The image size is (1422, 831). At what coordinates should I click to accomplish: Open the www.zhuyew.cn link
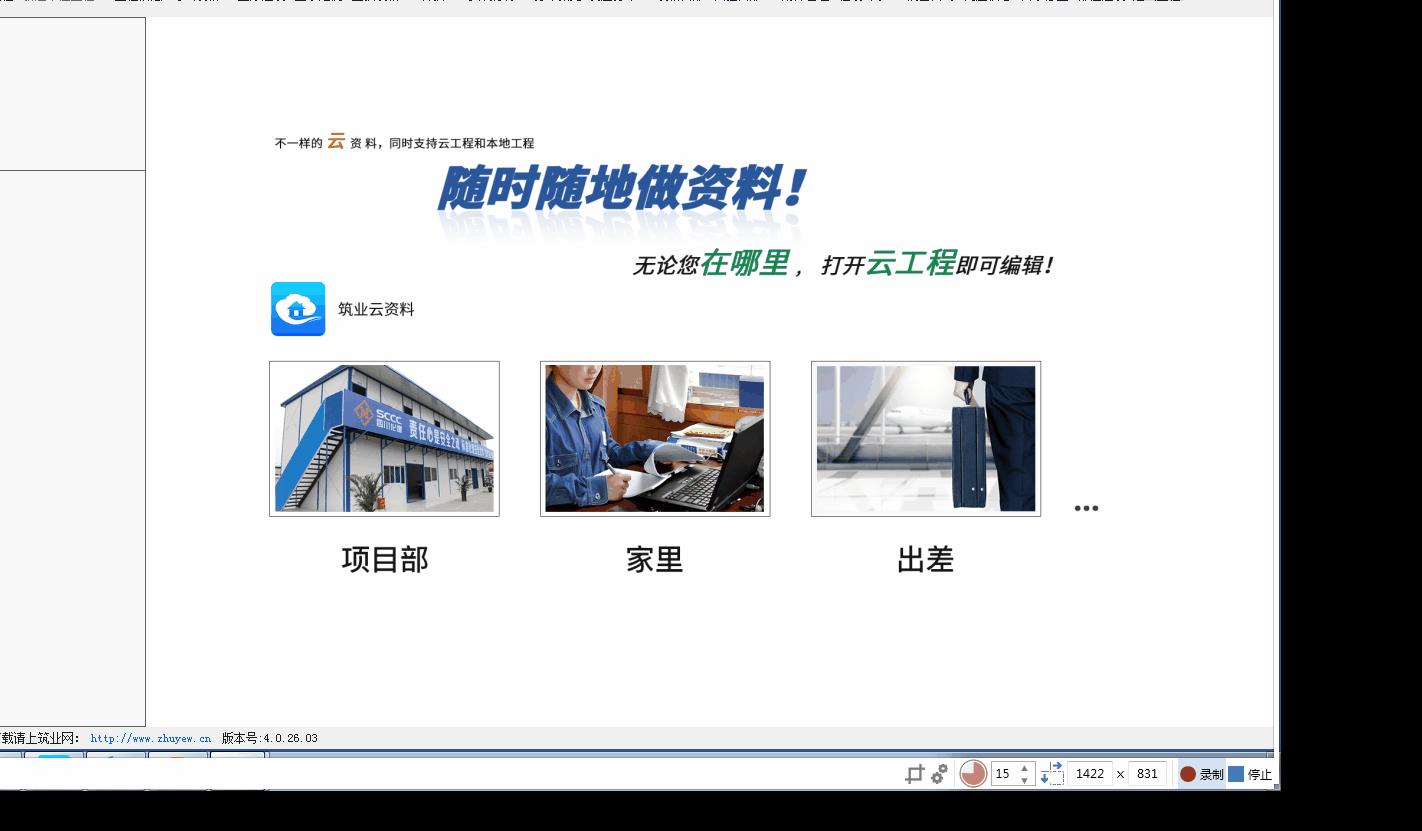coord(150,738)
